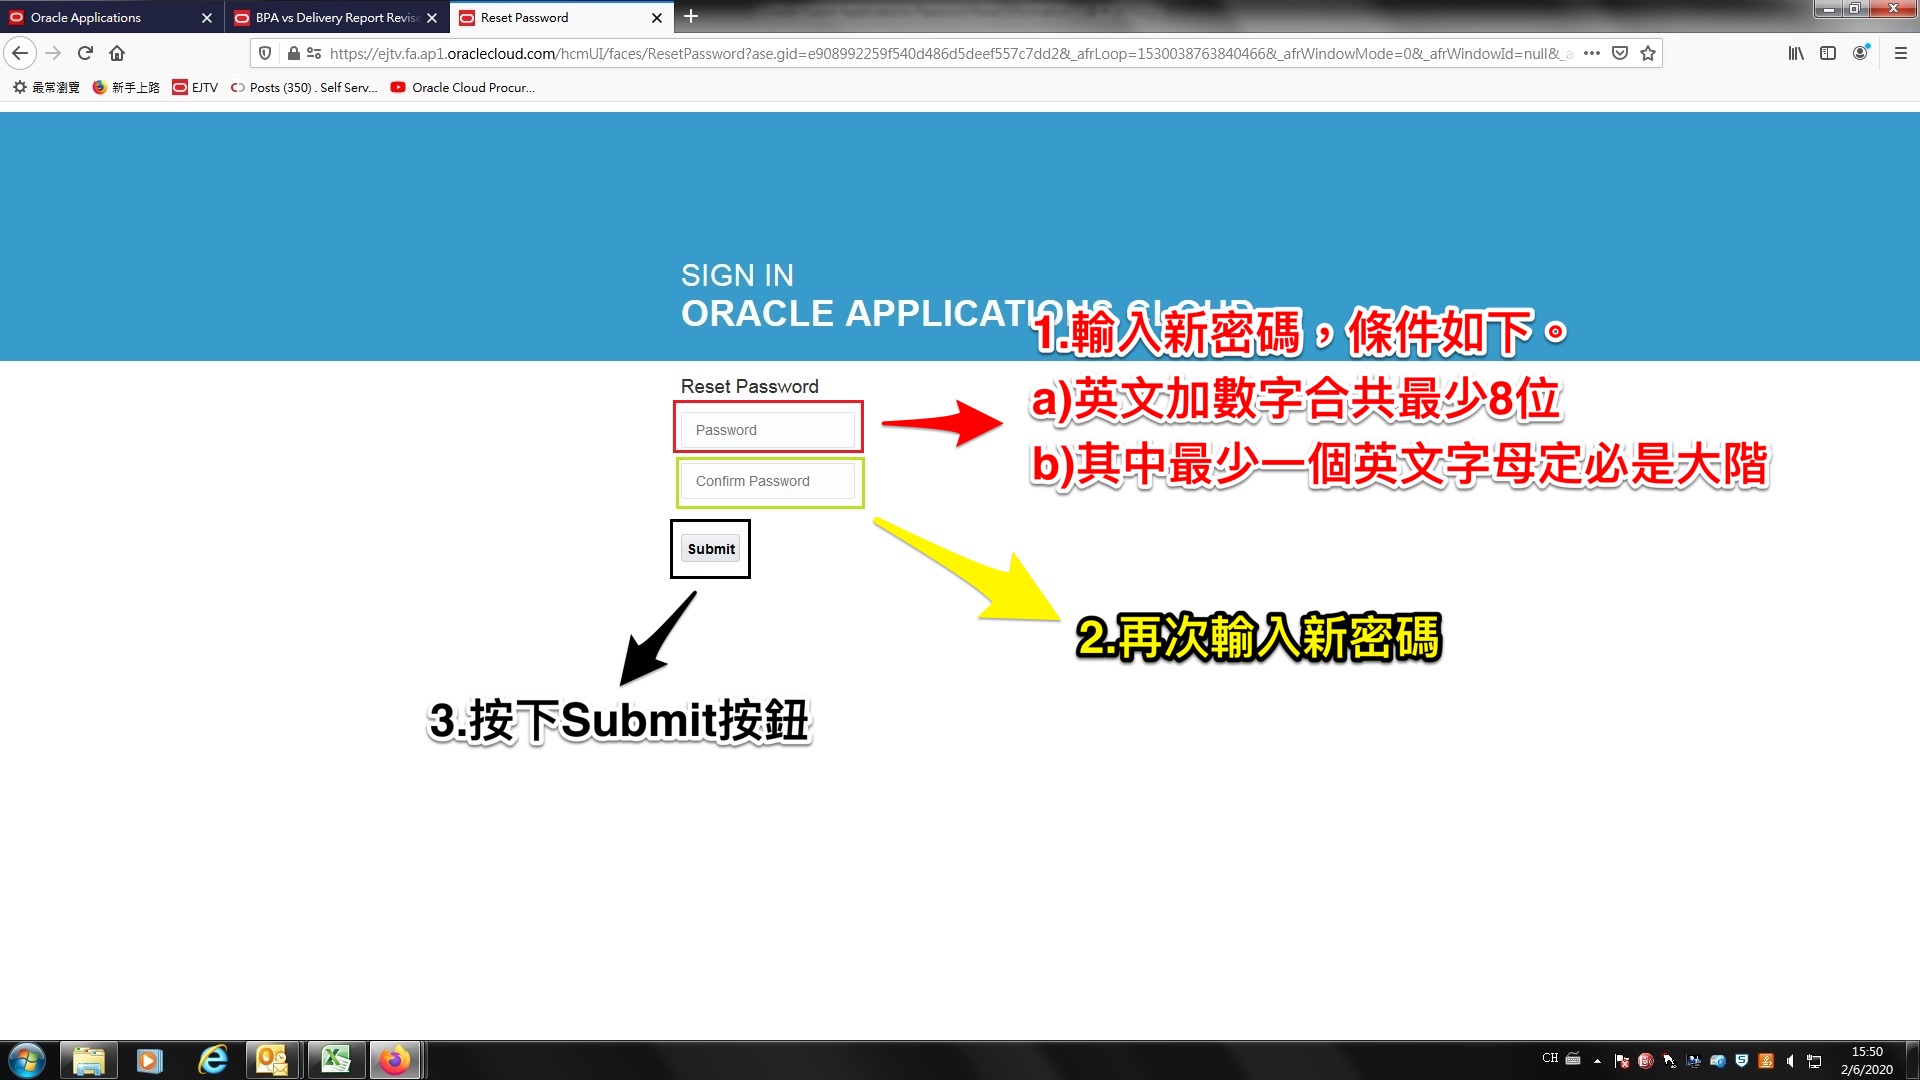Open Action Center flag icon
The width and height of the screenshot is (1920, 1080).
pyautogui.click(x=1622, y=1061)
